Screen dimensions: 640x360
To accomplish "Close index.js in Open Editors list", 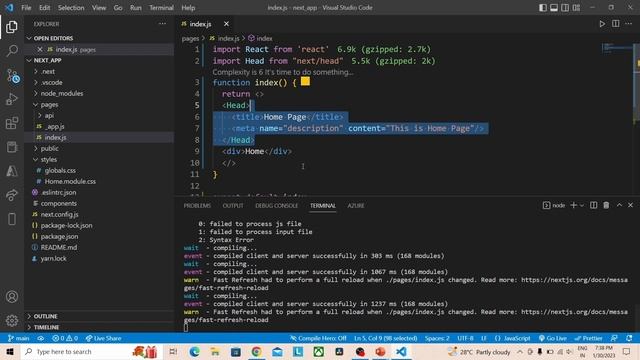I will click(40, 49).
